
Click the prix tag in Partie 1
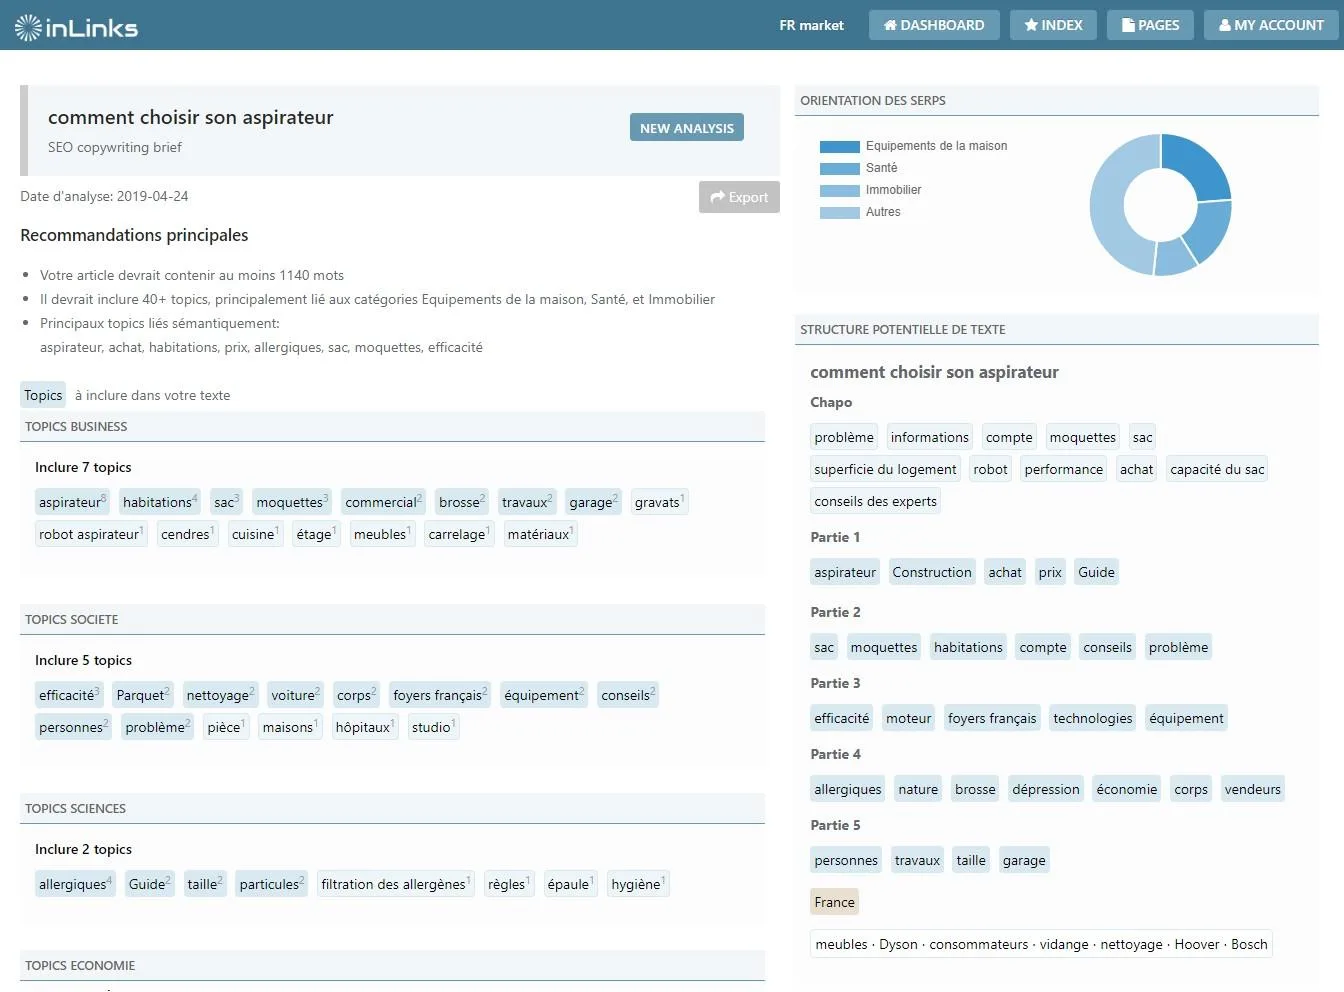coord(1049,572)
